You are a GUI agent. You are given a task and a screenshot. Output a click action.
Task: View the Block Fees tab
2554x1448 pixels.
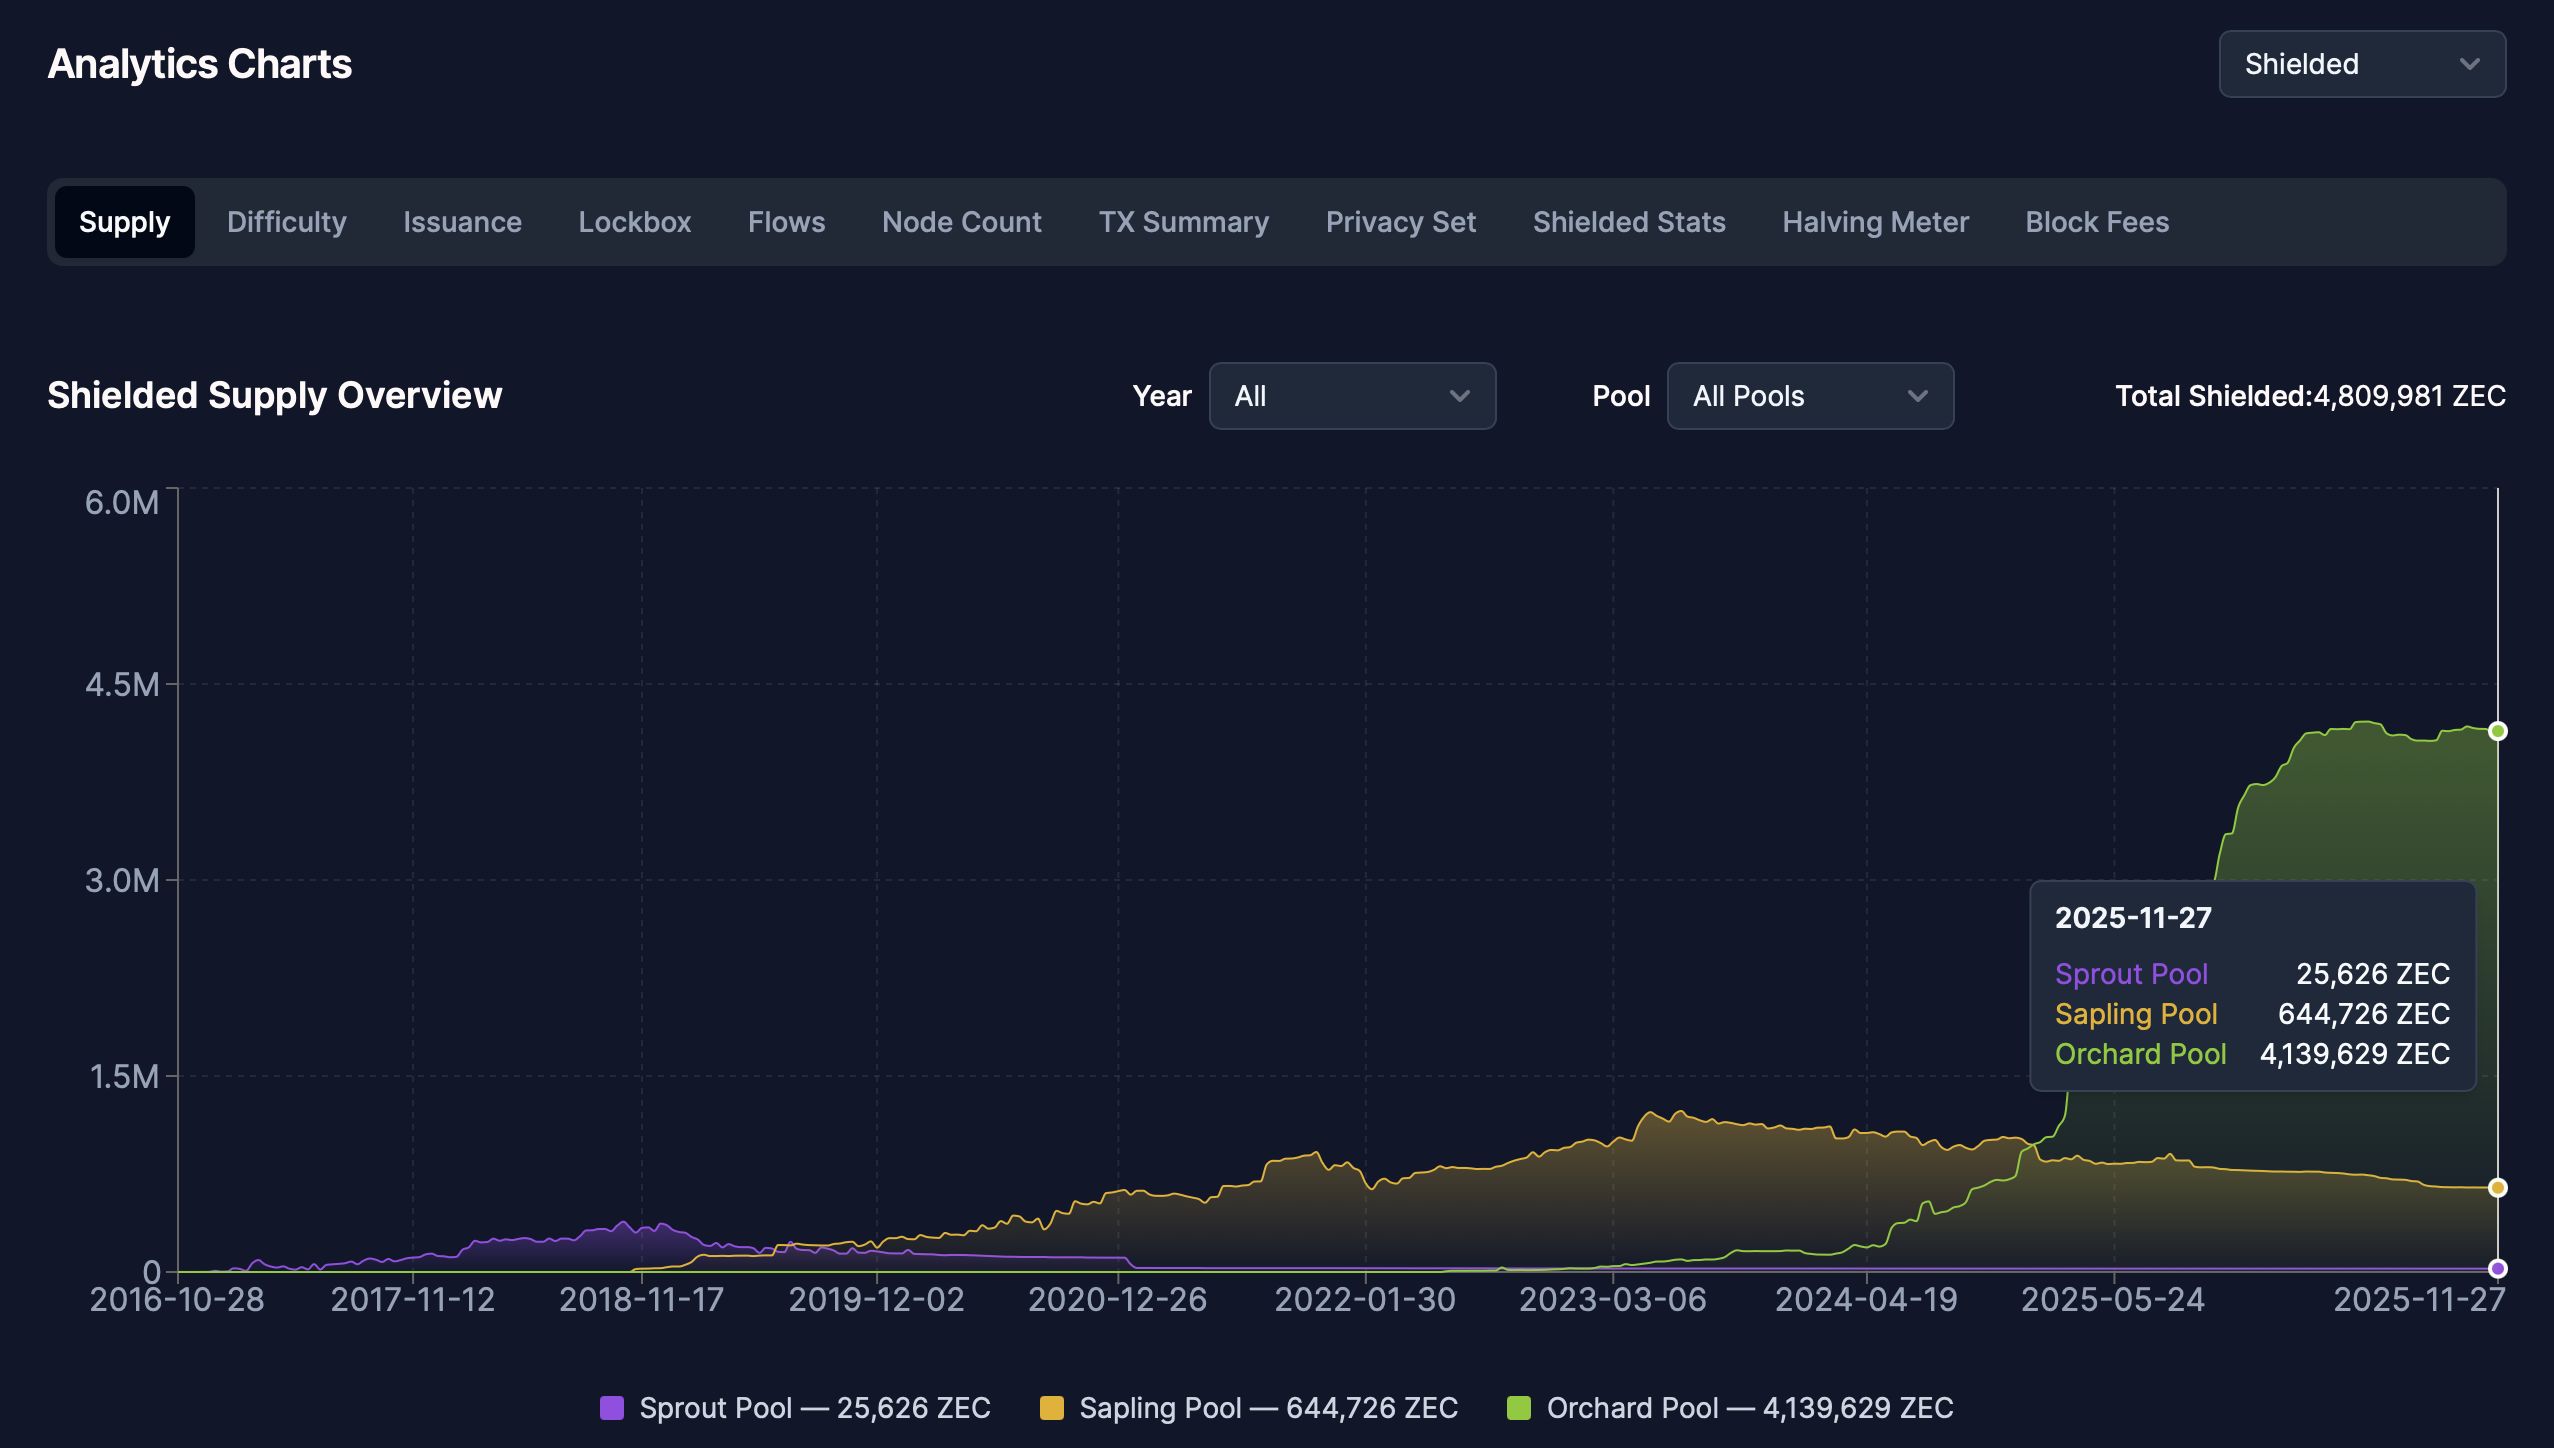coord(2096,222)
